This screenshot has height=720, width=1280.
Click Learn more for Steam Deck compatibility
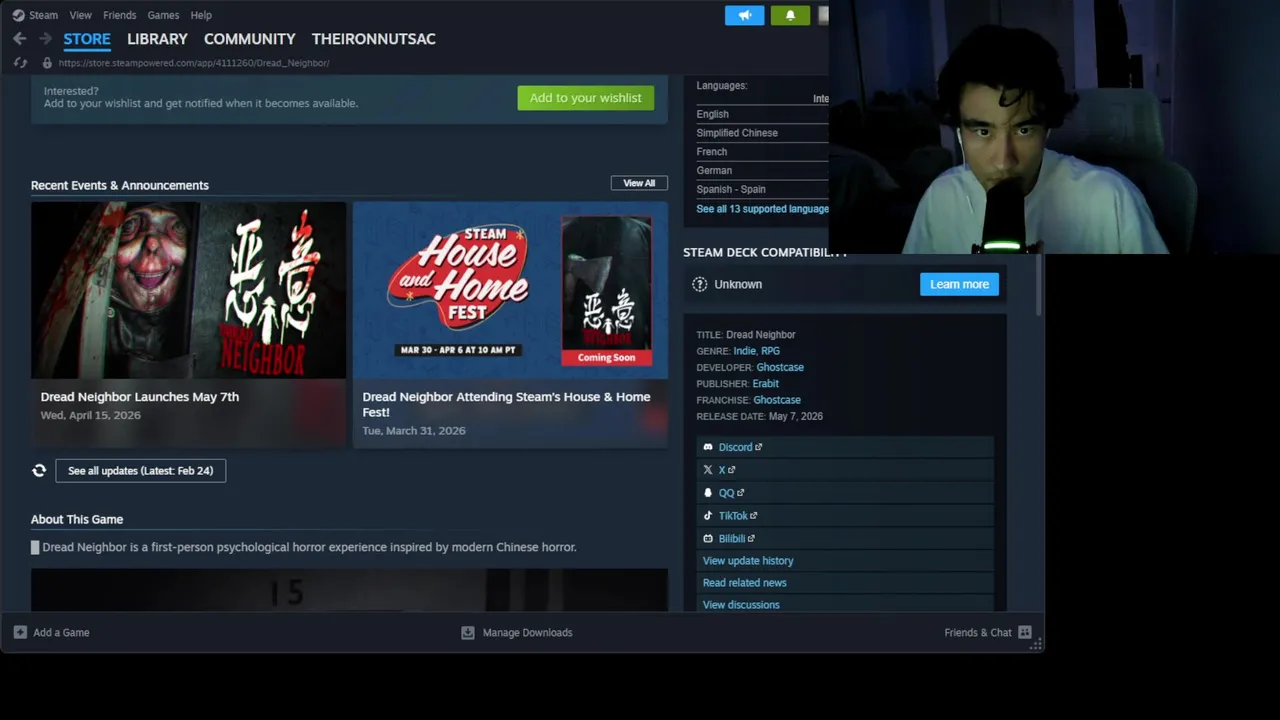tap(959, 284)
